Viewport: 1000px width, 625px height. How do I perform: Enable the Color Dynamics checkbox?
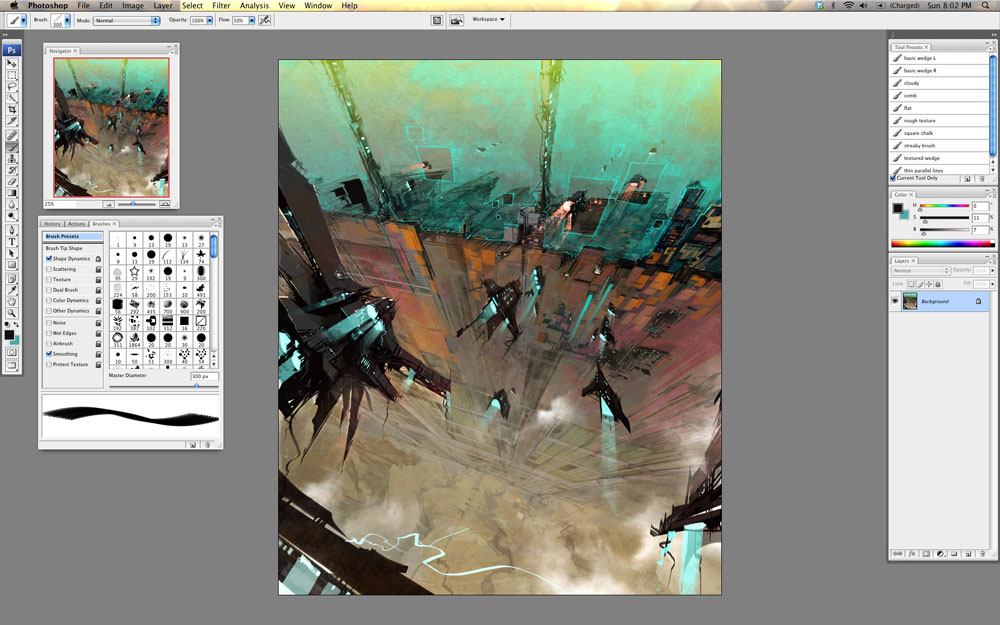pyautogui.click(x=49, y=300)
